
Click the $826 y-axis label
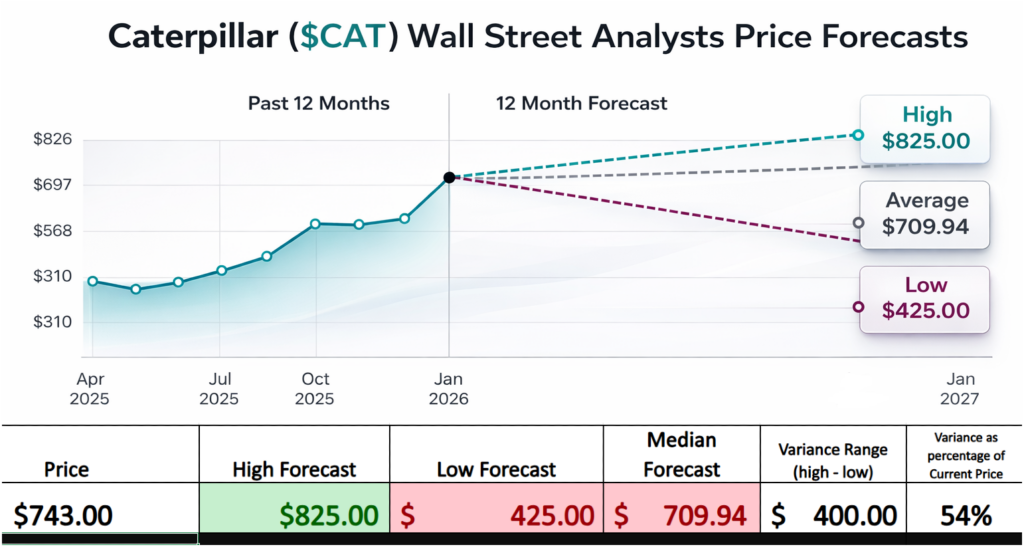click(x=53, y=139)
